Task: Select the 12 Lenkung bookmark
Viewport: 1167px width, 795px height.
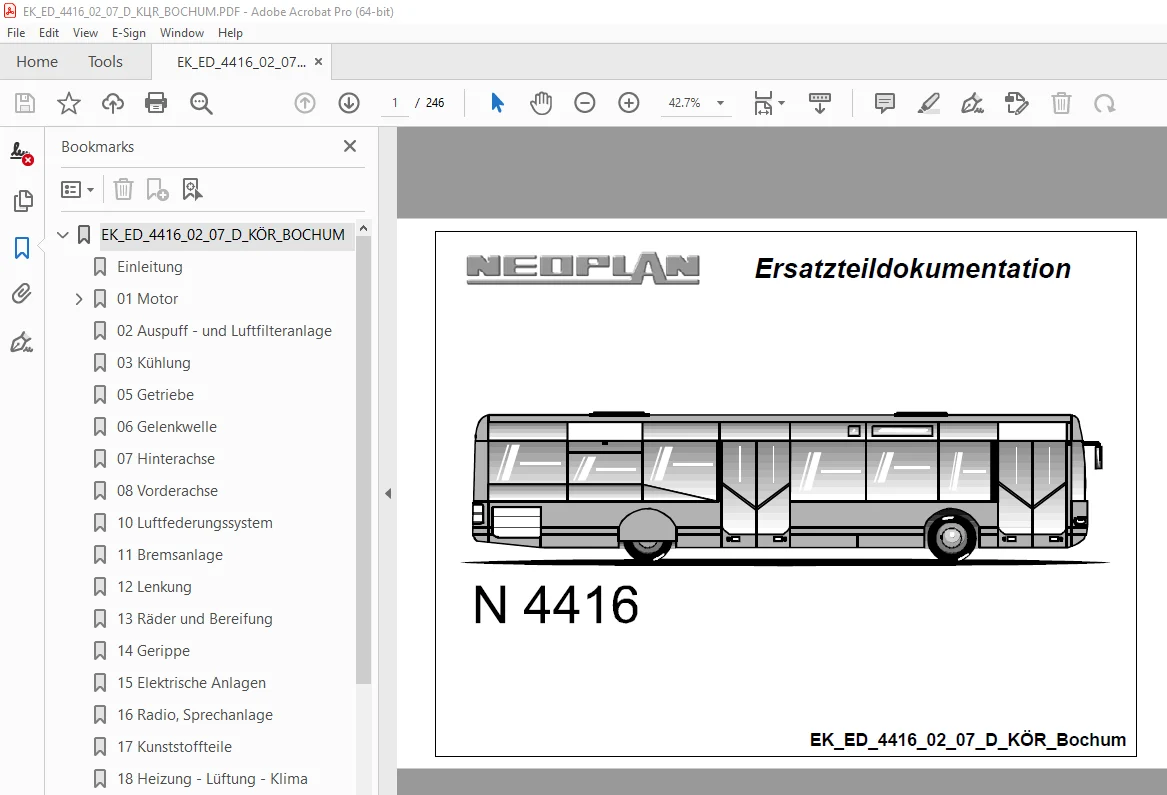Action: pos(154,587)
